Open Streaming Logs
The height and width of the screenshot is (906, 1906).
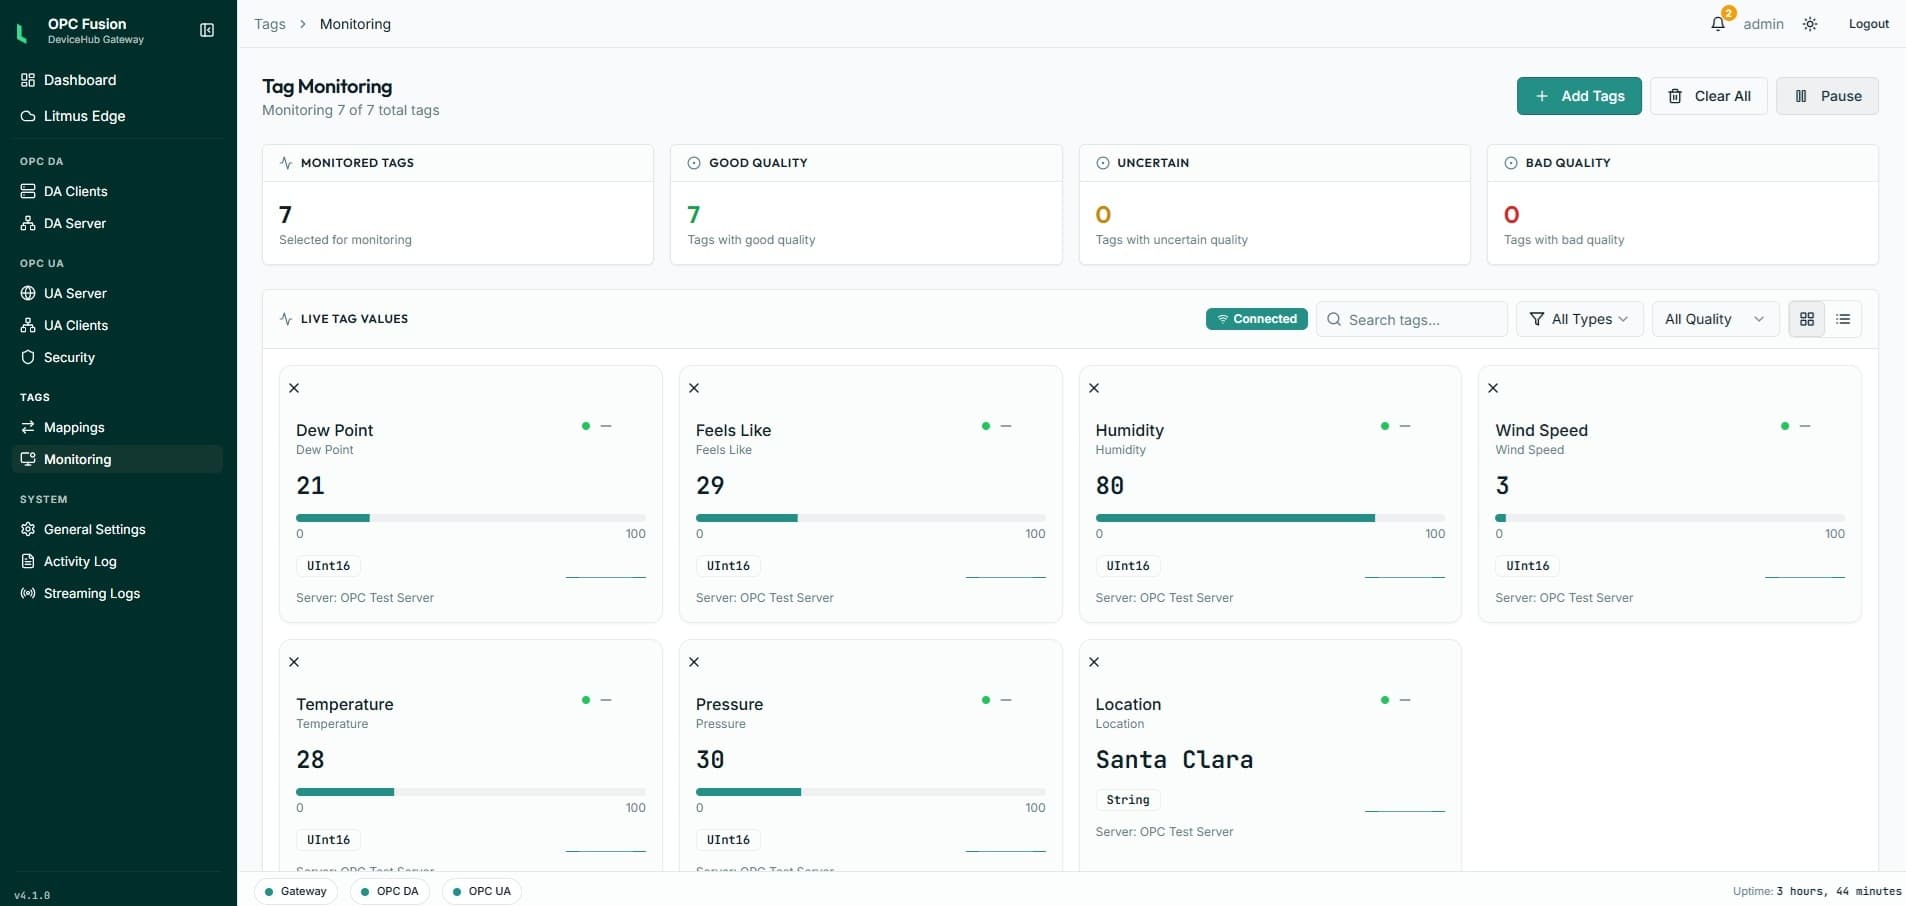point(117,593)
